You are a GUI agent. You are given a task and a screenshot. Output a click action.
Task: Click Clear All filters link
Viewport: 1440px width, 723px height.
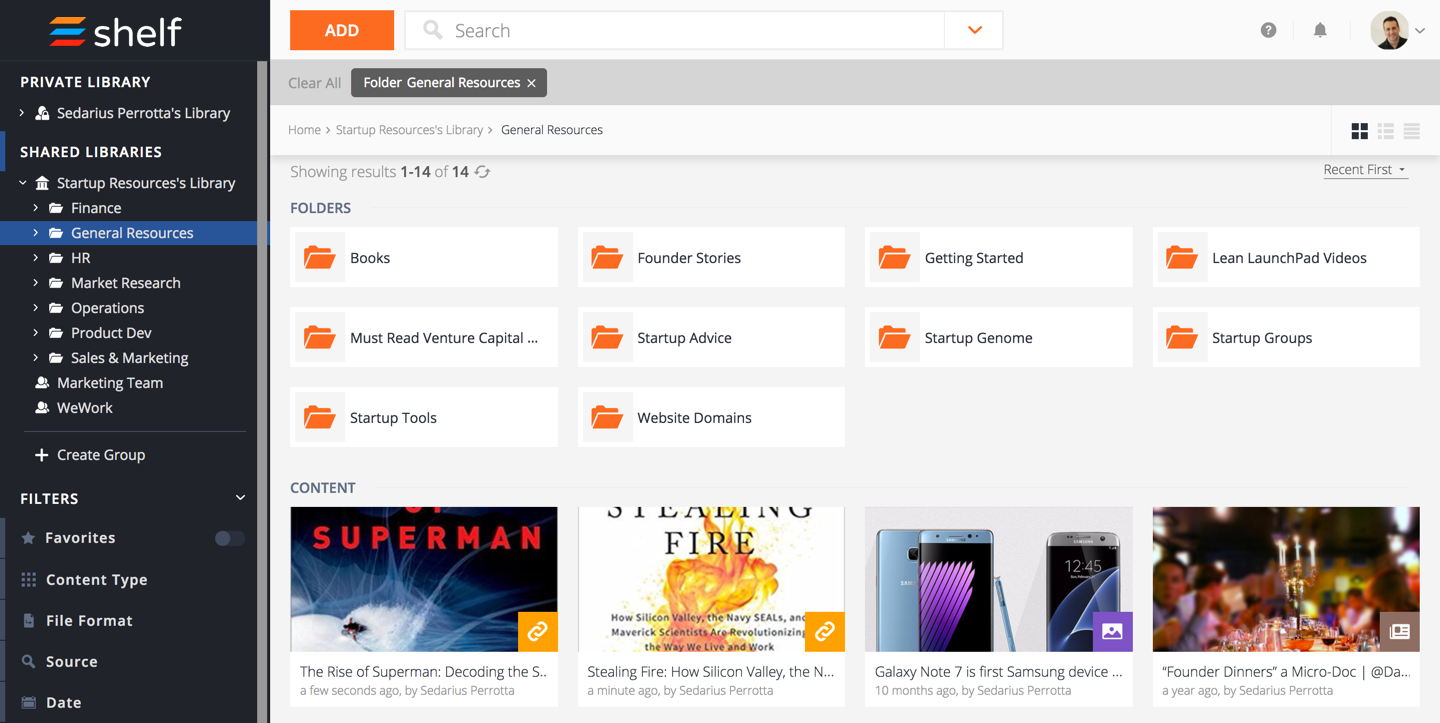[314, 83]
